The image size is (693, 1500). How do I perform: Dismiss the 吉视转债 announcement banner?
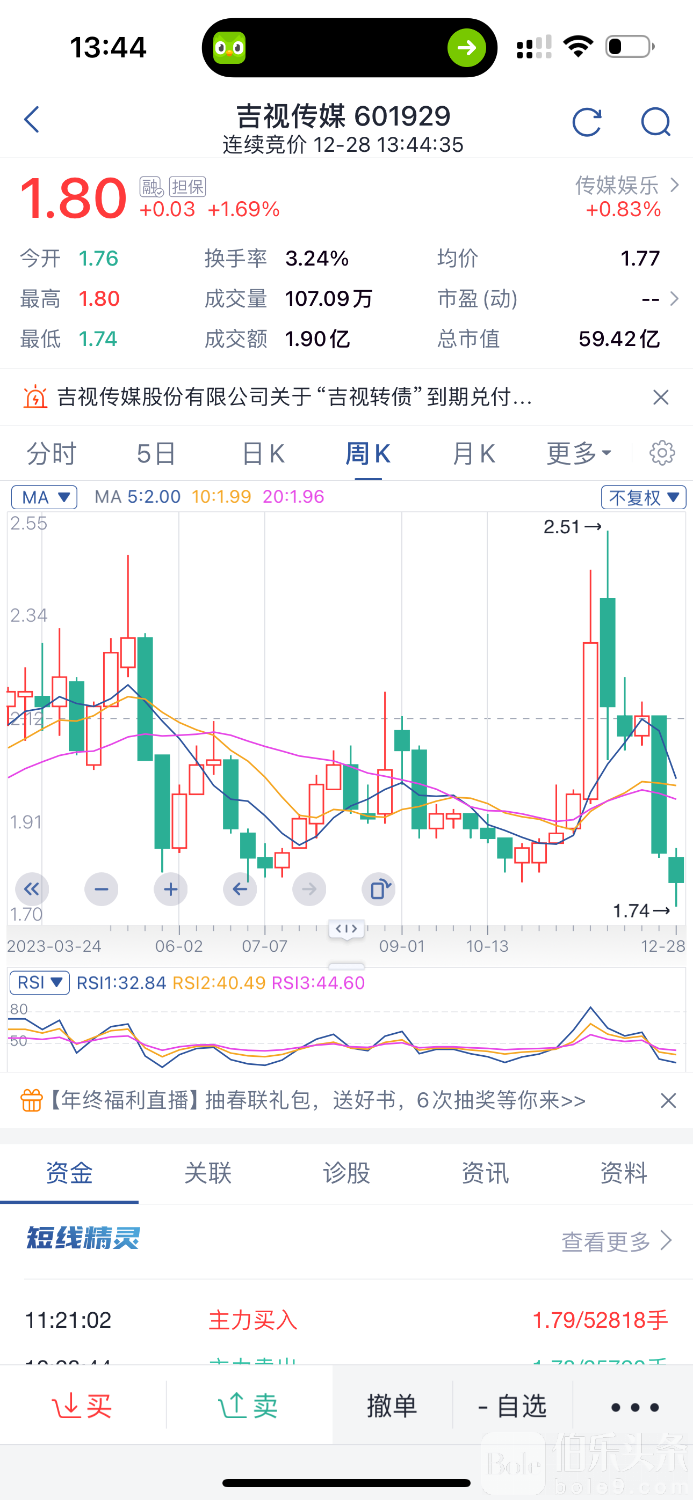(660, 397)
